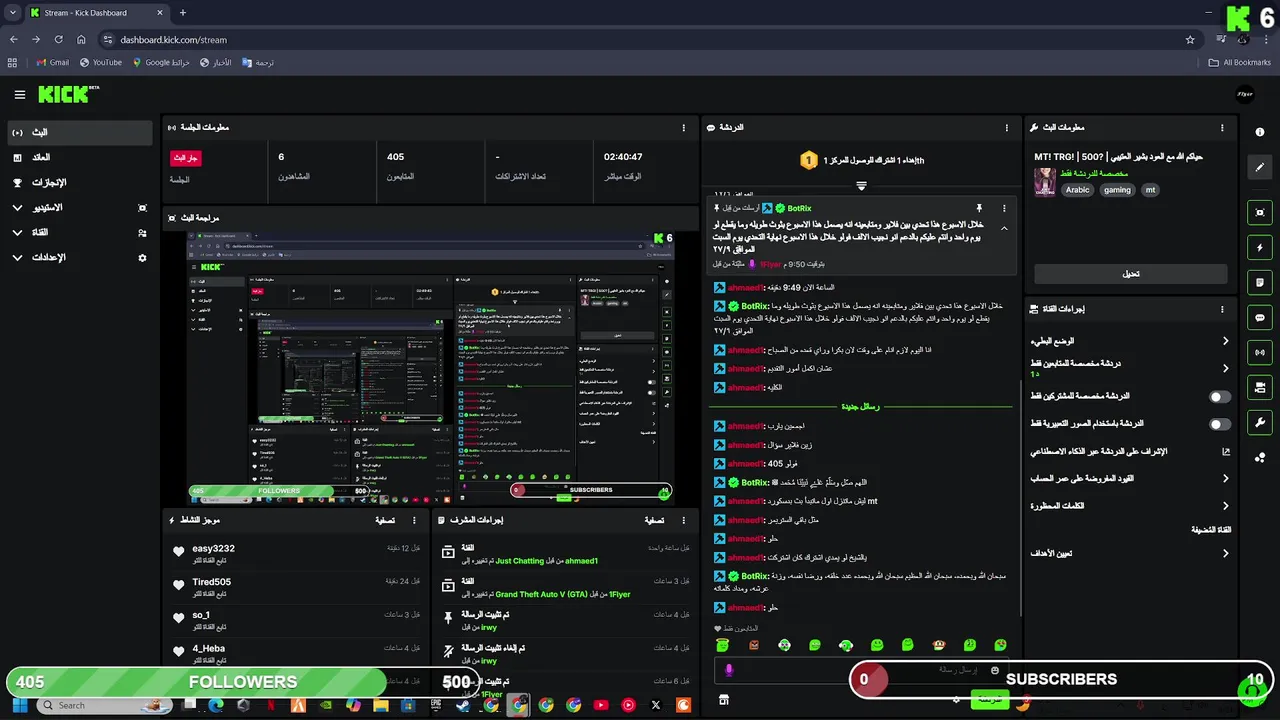
Task: Select the Stream (البث) item in left sidebar
Action: pos(78,132)
